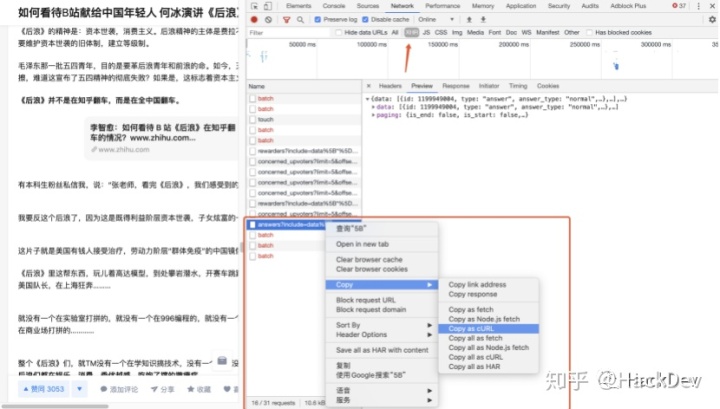
Task: Close the request details panel
Action: point(368,86)
